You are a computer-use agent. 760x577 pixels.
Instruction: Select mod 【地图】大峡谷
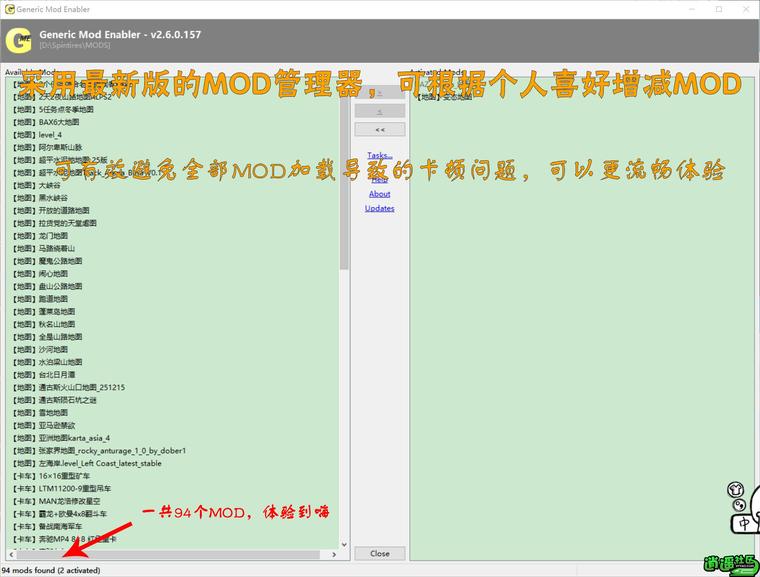[37, 185]
